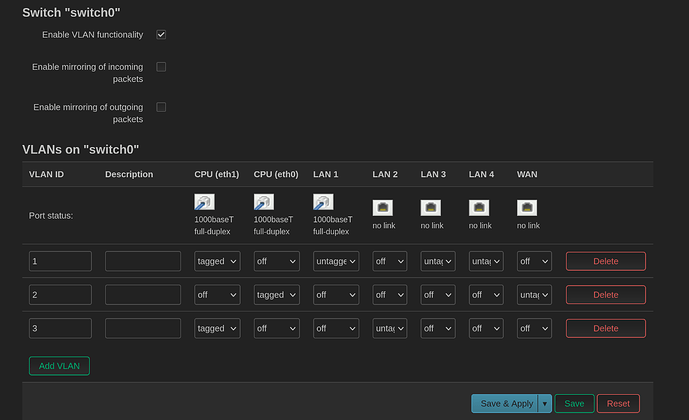Click the LAN 4 column header
This screenshot has height=420, width=689.
click(481, 174)
